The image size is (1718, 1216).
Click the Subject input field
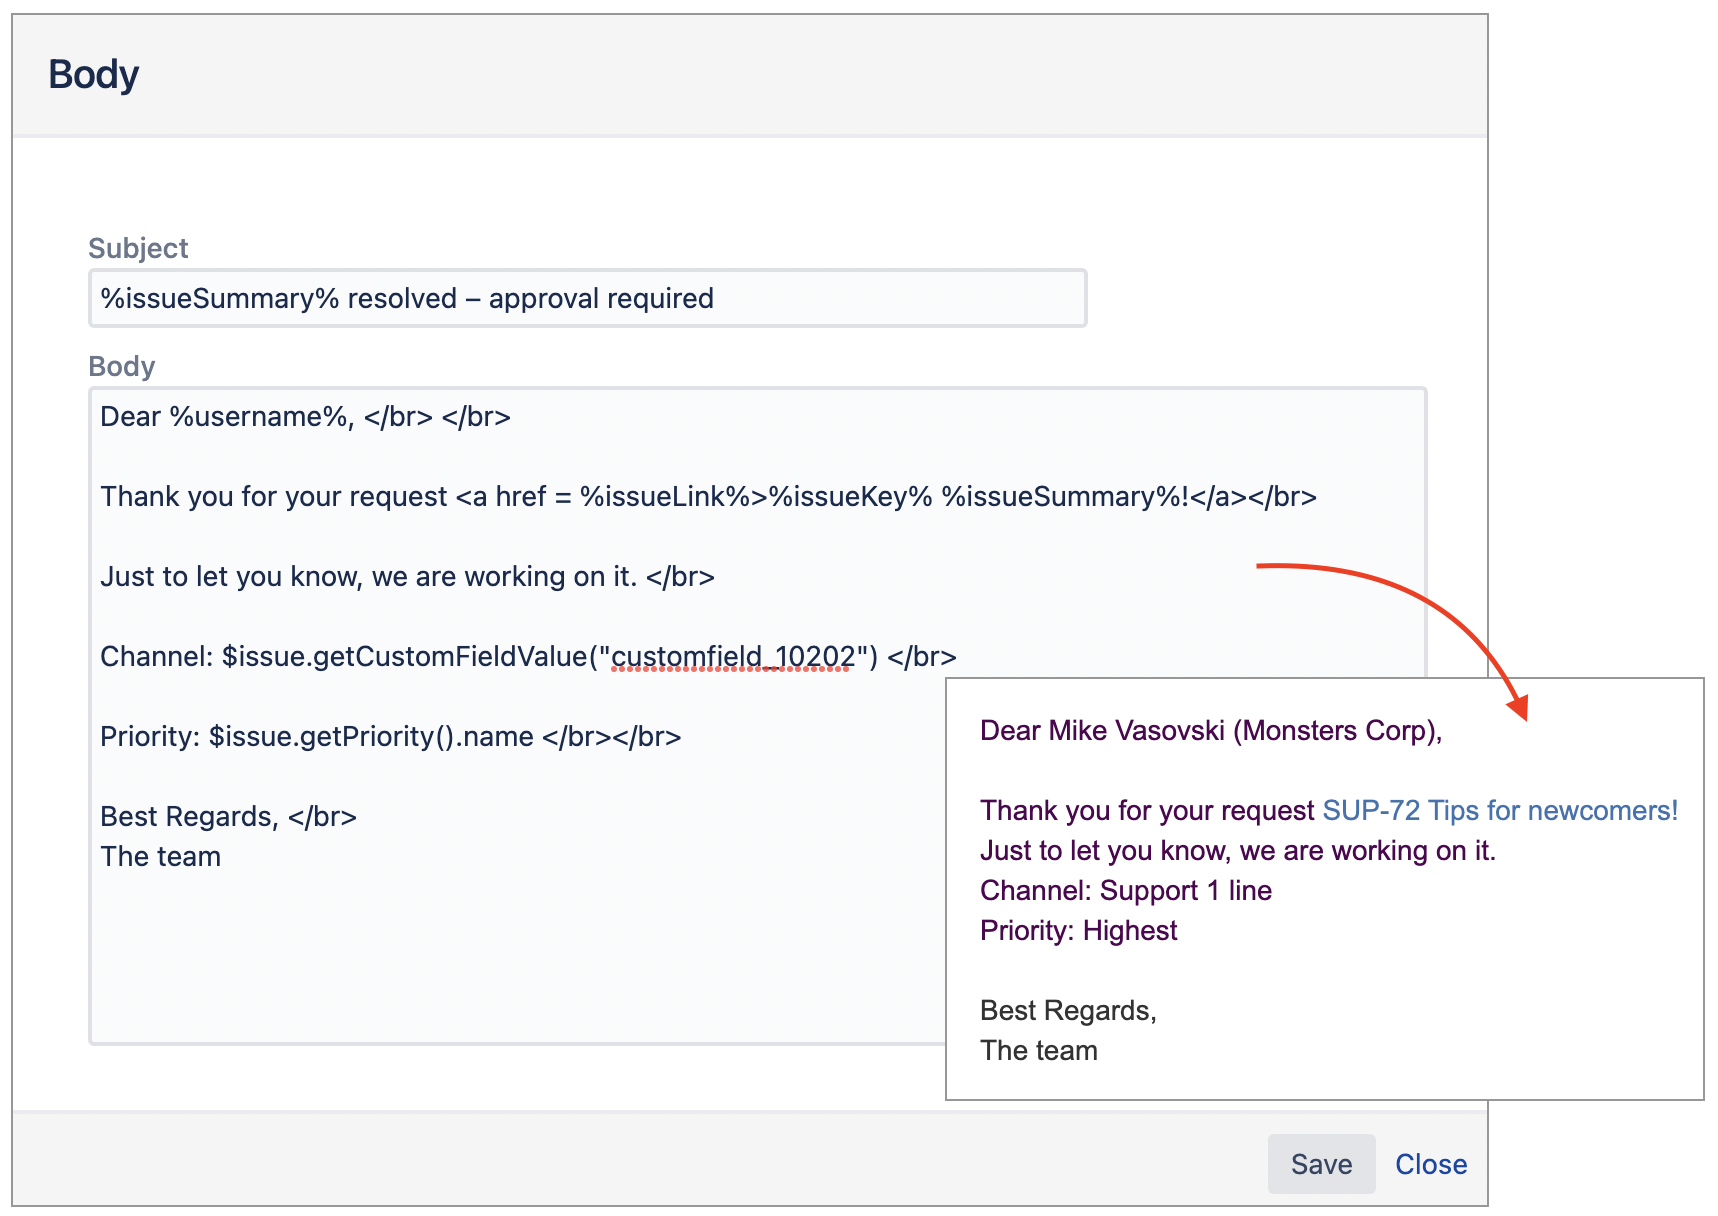pyautogui.click(x=587, y=298)
